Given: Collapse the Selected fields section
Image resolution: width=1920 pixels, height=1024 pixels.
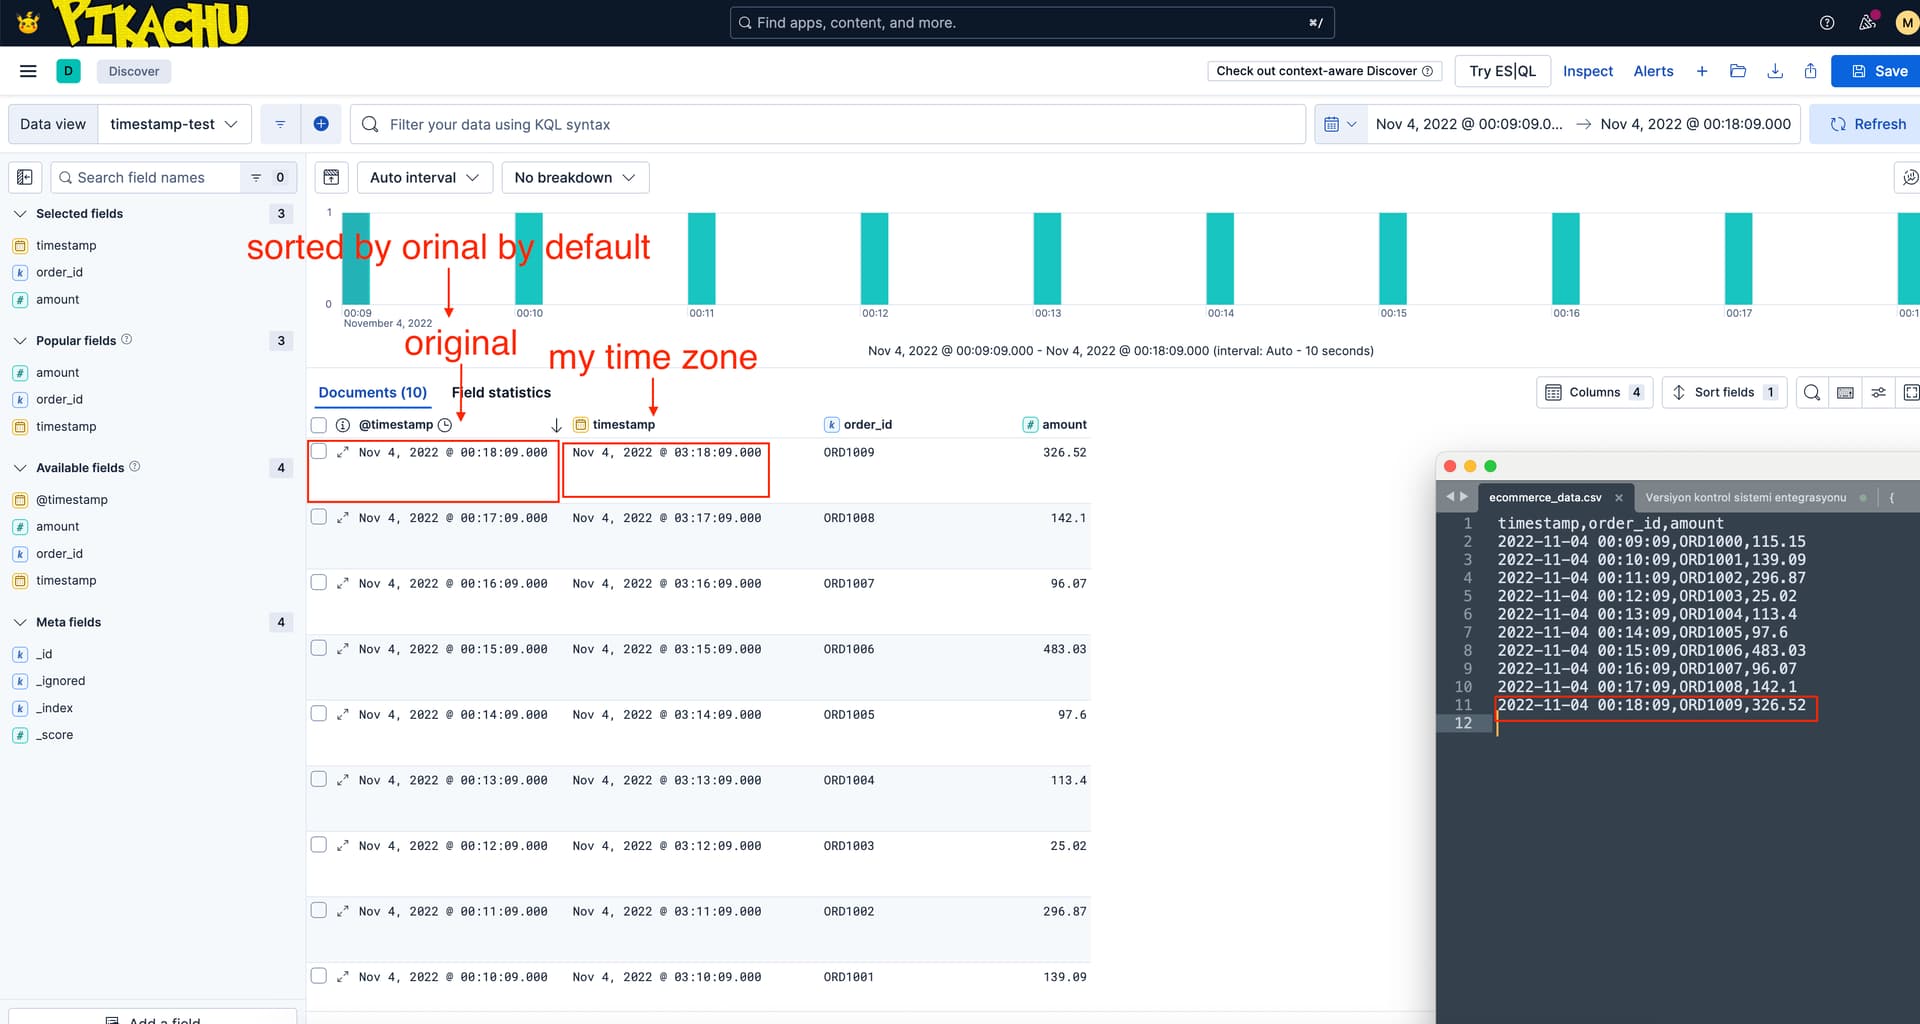Looking at the screenshot, I should 20,213.
